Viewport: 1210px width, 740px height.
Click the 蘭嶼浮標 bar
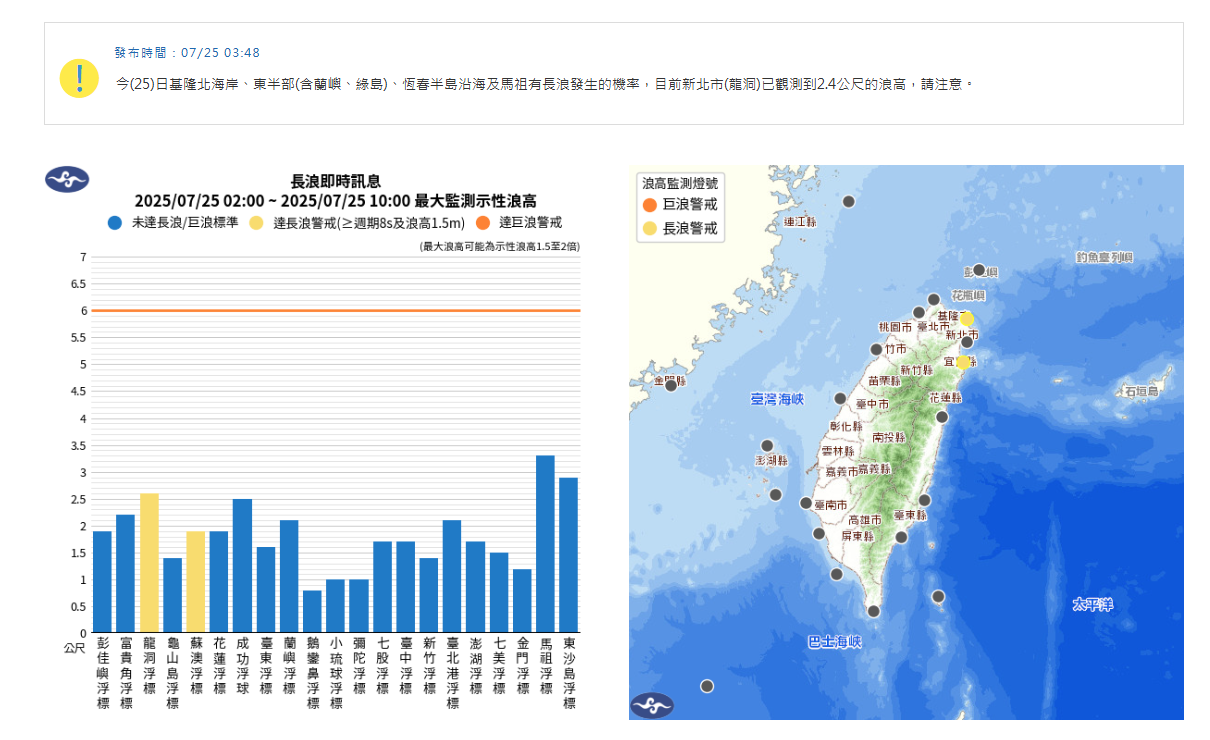(x=289, y=576)
